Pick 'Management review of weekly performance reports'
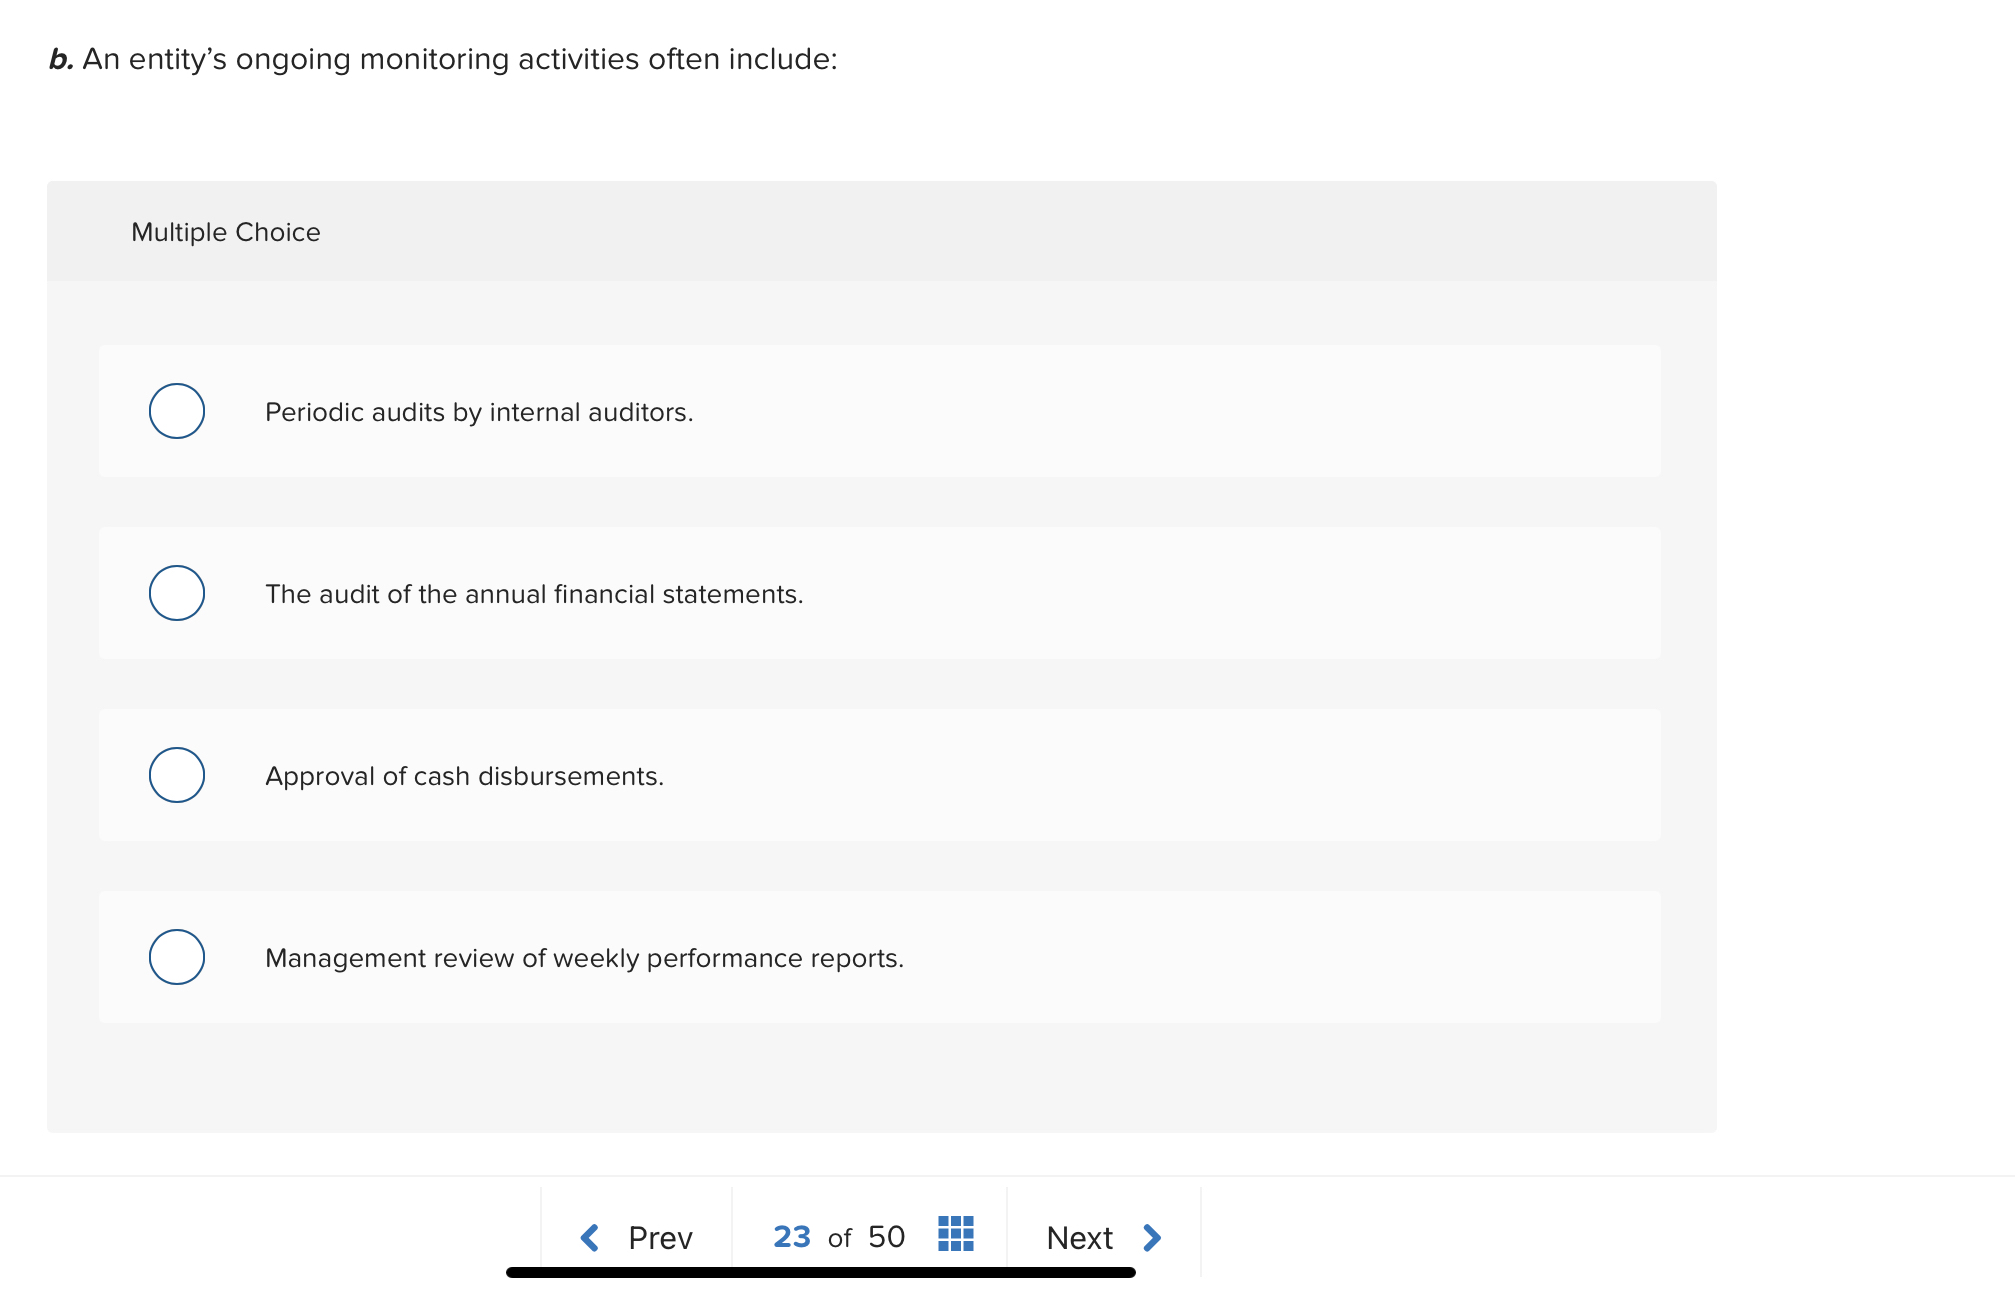2015x1293 pixels. point(176,957)
